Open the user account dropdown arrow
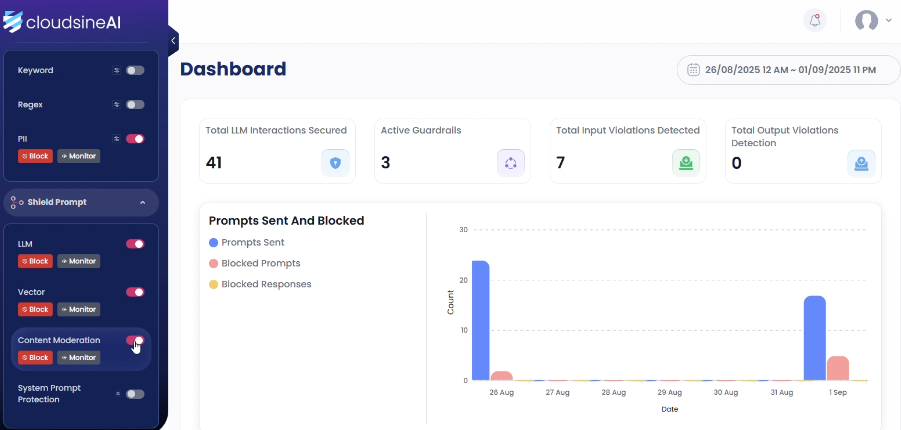This screenshot has width=901, height=430. pos(889,21)
